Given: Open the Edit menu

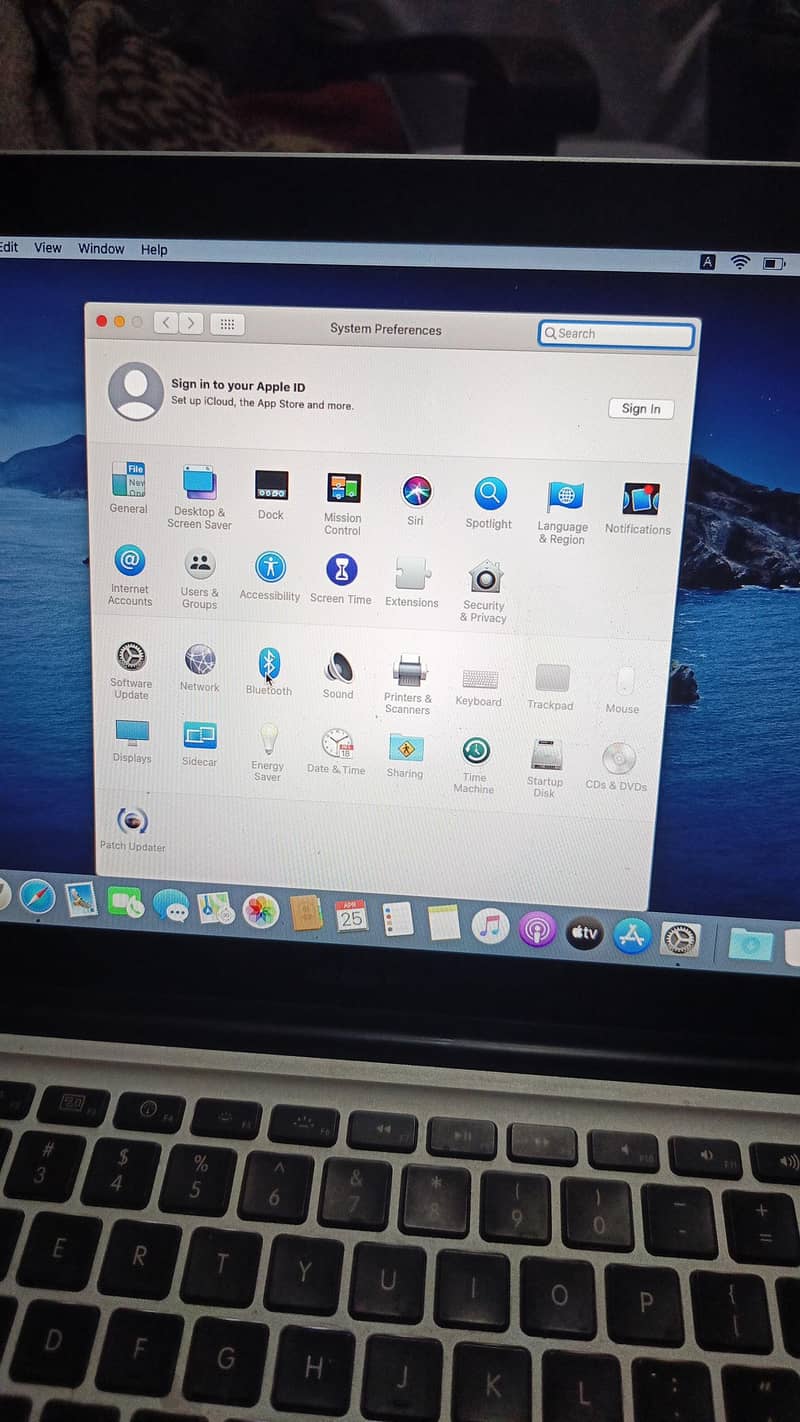Looking at the screenshot, I should point(9,247).
